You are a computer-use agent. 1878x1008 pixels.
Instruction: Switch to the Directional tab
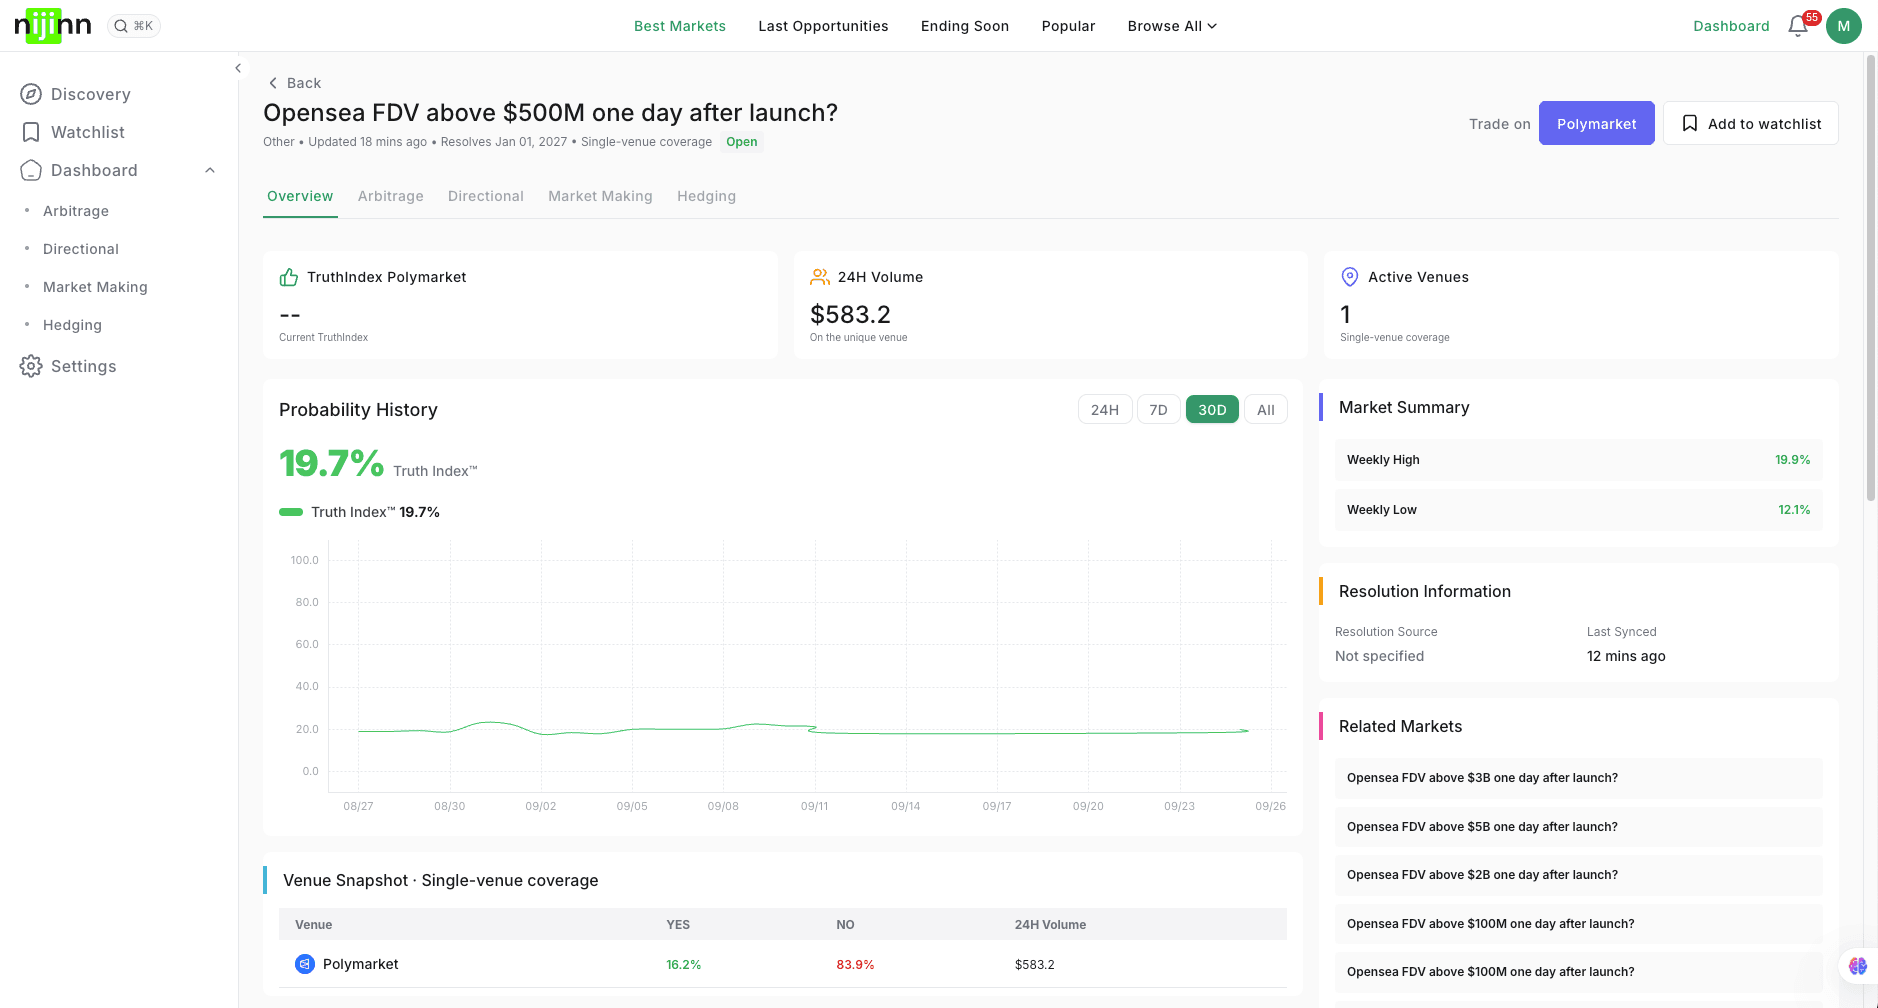(486, 196)
